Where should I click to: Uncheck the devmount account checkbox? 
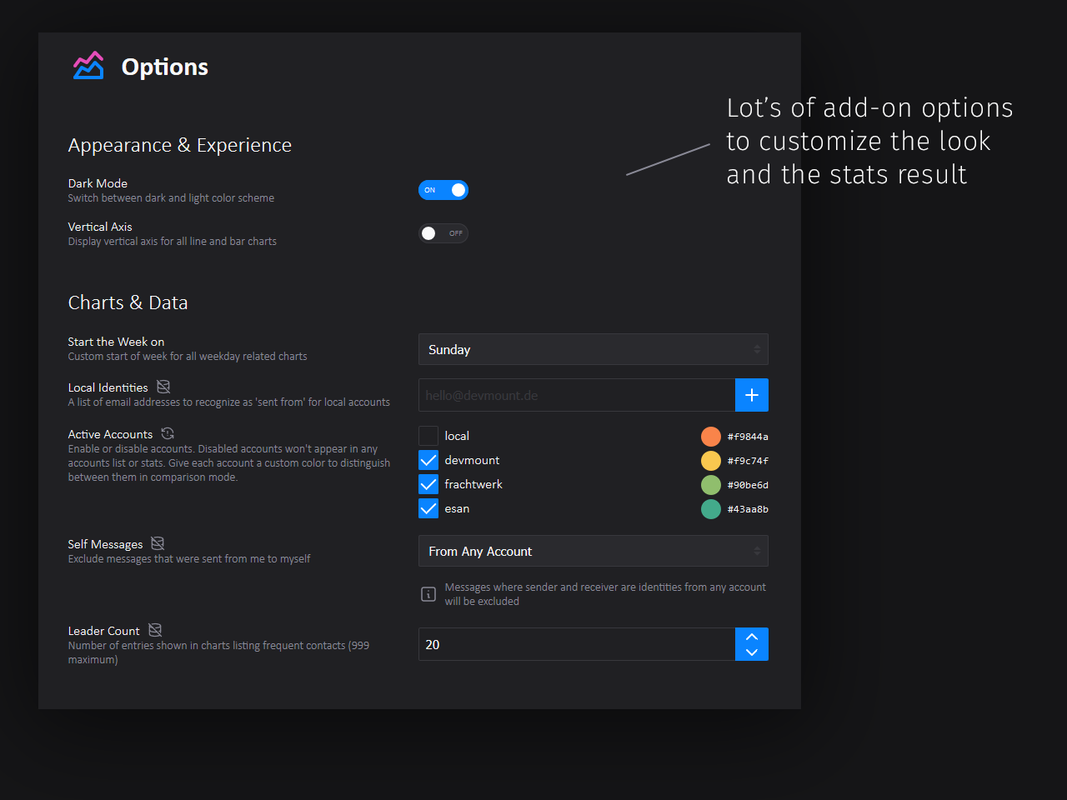428,461
